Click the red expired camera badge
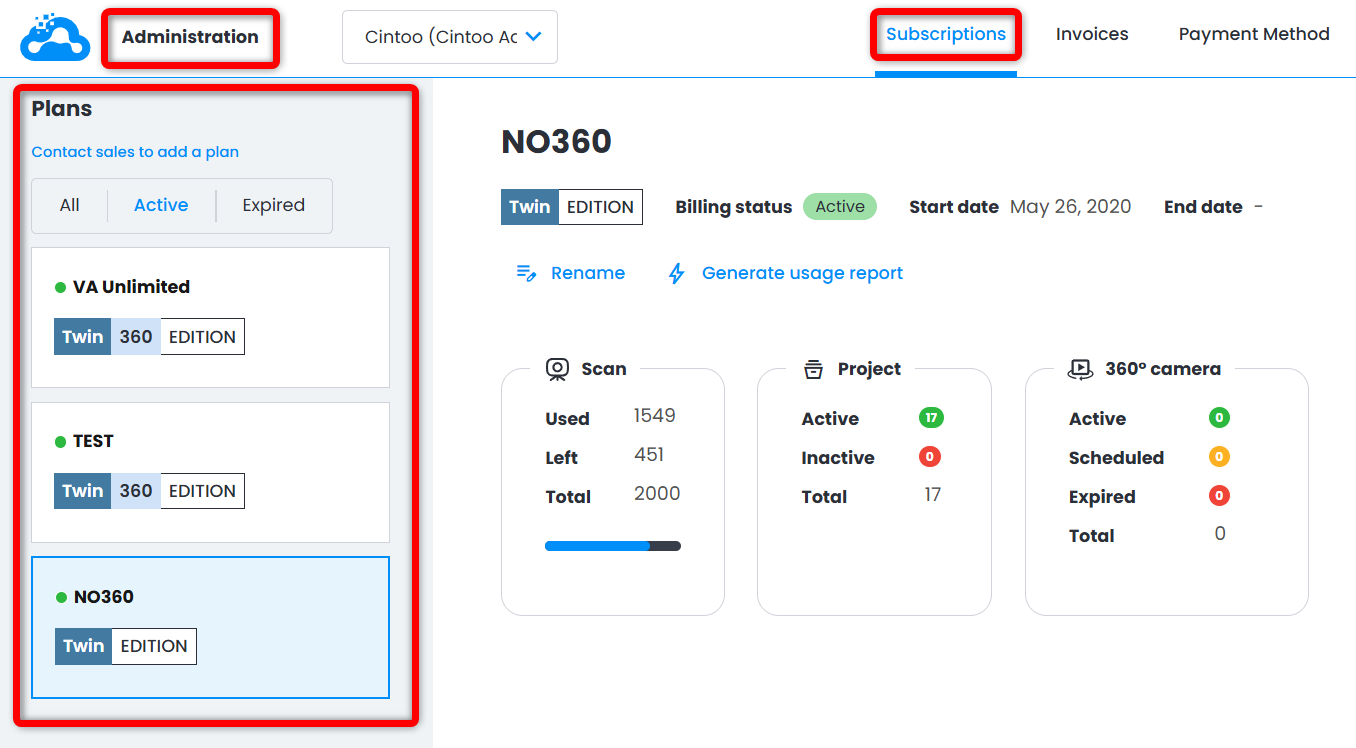The image size is (1356, 748). [1219, 496]
